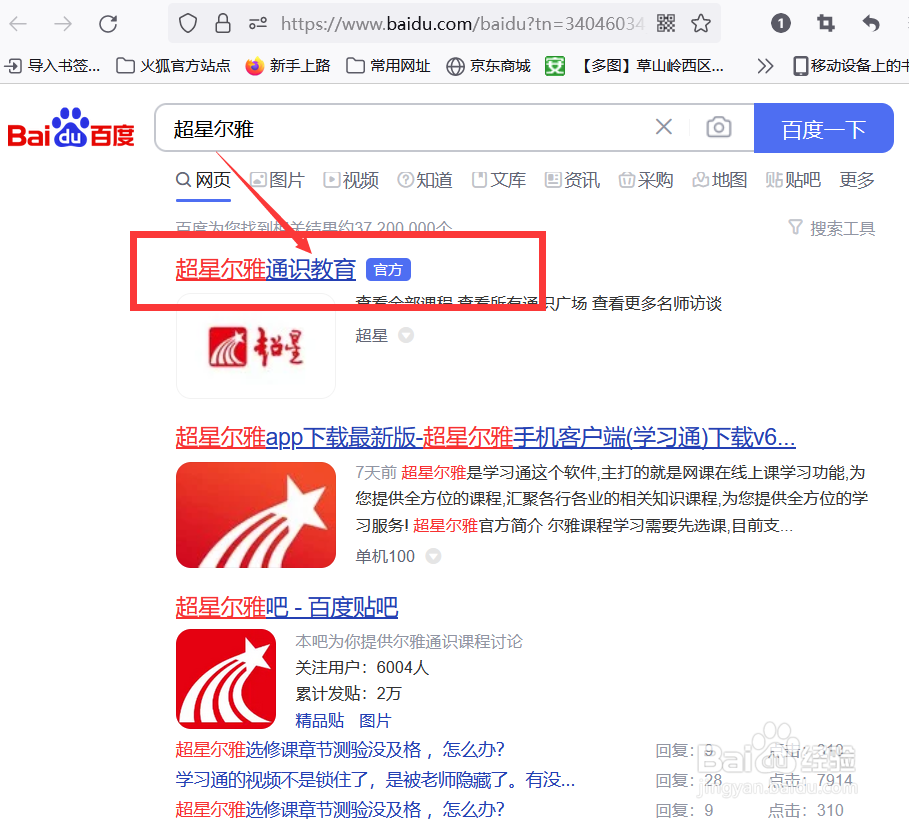Open the site permissions icon in address bar
Viewport: 909px width, 819px height.
tap(257, 24)
